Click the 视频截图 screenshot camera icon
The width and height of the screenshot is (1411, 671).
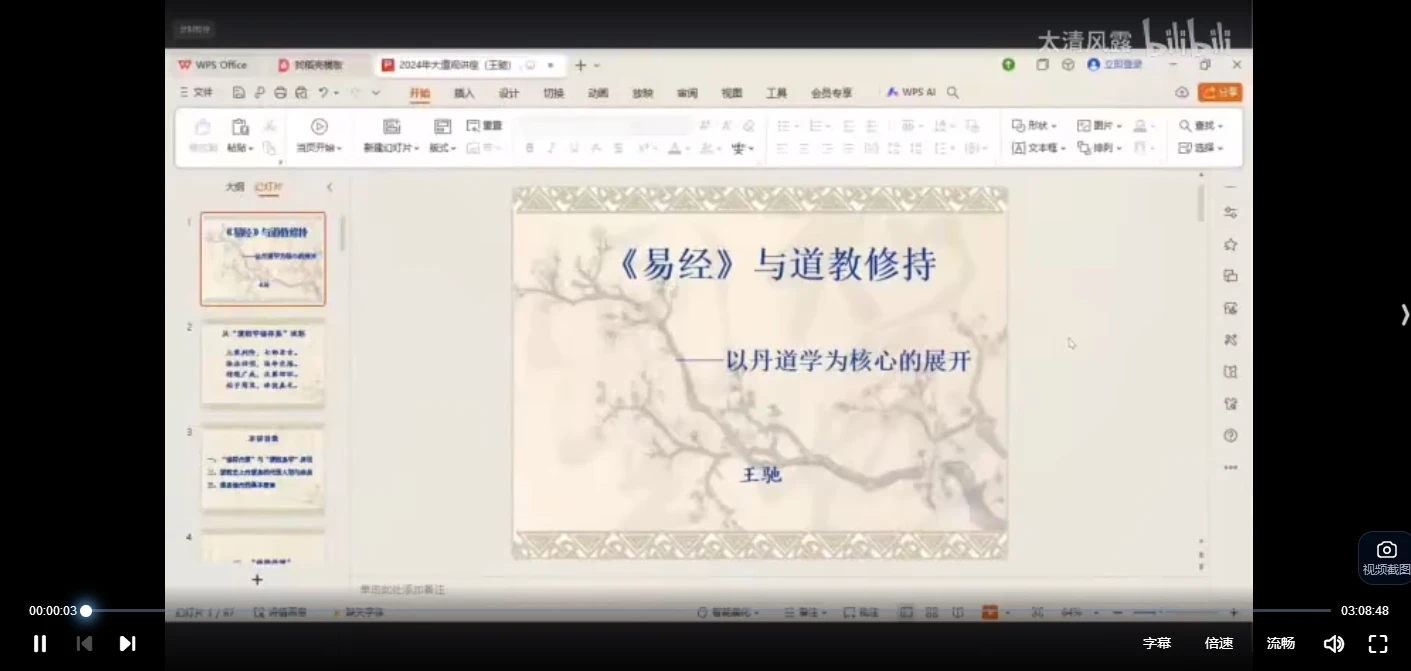point(1386,550)
